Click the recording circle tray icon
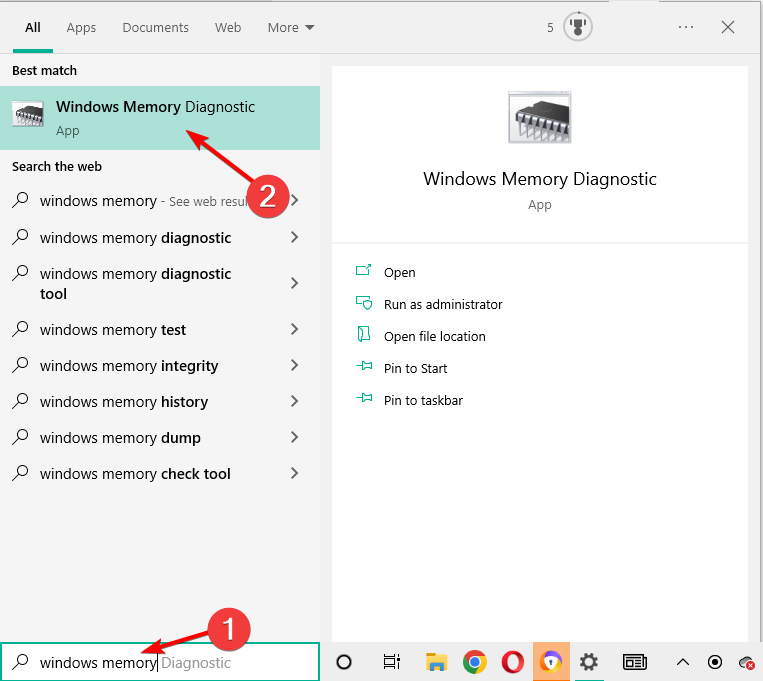Viewport: 763px width, 681px height. (715, 662)
